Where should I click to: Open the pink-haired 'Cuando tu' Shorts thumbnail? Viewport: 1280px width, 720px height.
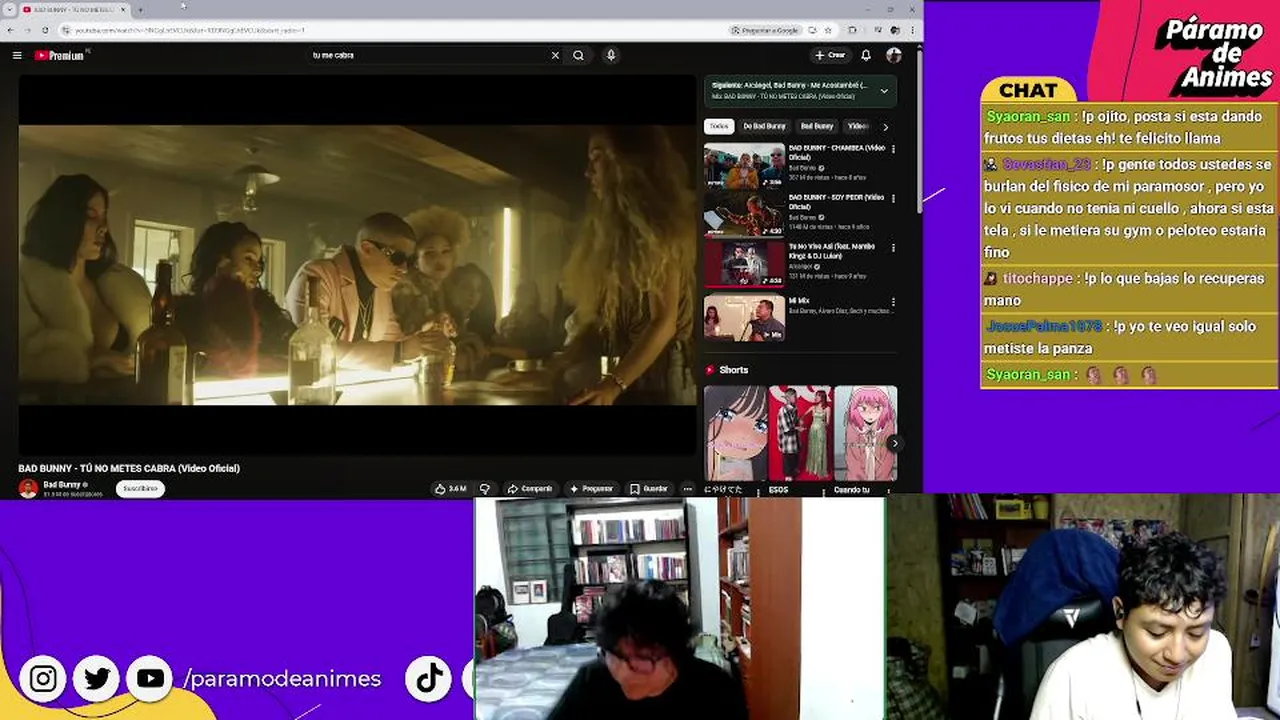866,433
